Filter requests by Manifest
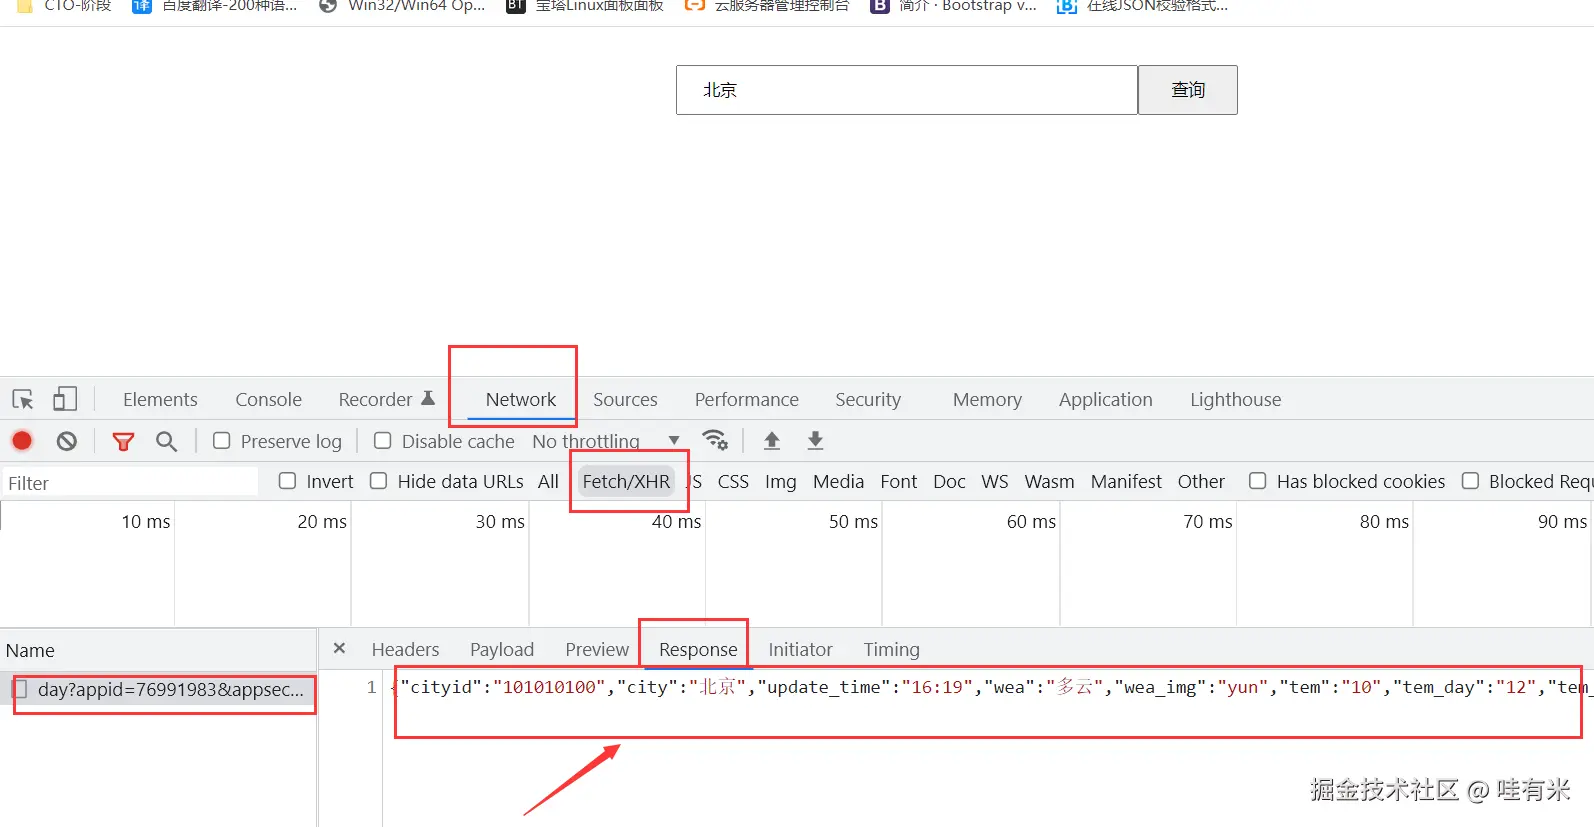 pos(1126,481)
